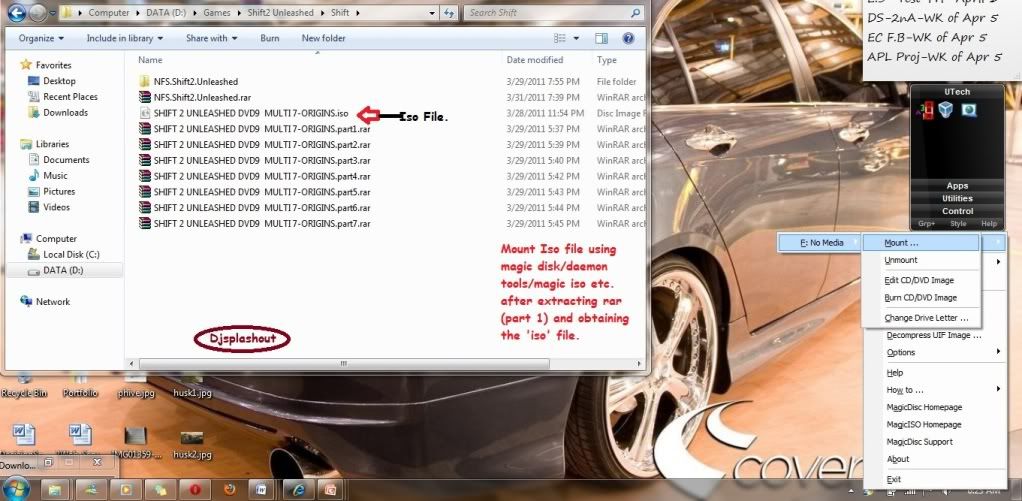Screen dimensions: 1022x501
Task: Select the SHIFT 2 UNLEASHED .iso disc image icon
Action: (145, 113)
